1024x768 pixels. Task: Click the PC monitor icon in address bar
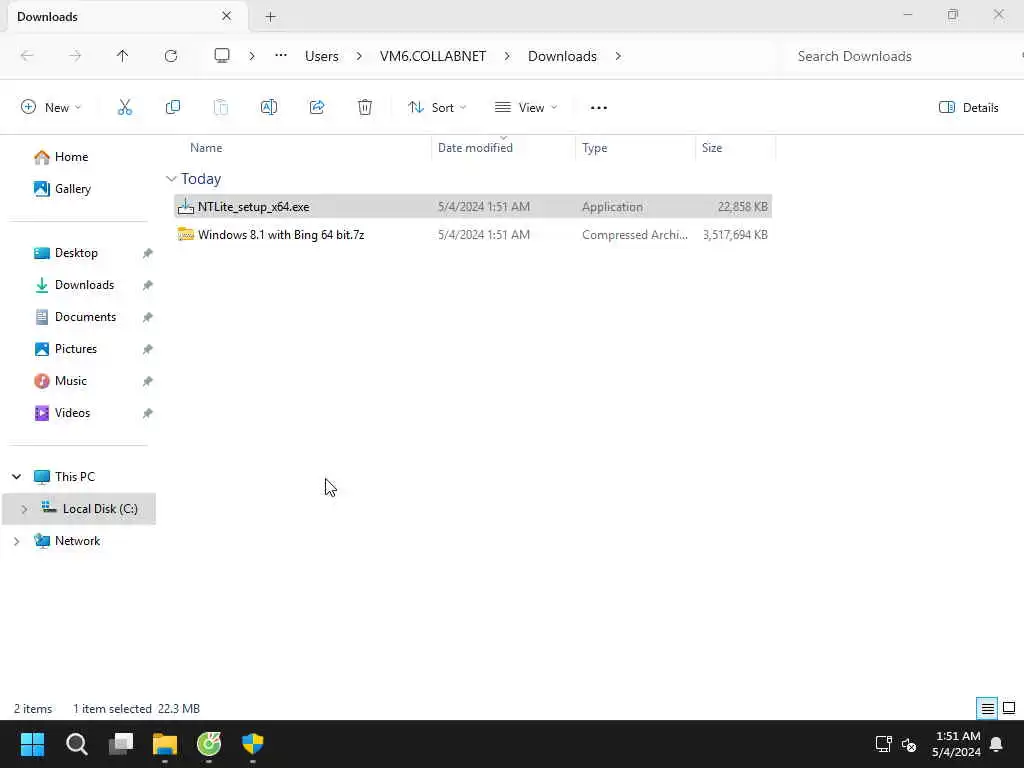pyautogui.click(x=222, y=56)
